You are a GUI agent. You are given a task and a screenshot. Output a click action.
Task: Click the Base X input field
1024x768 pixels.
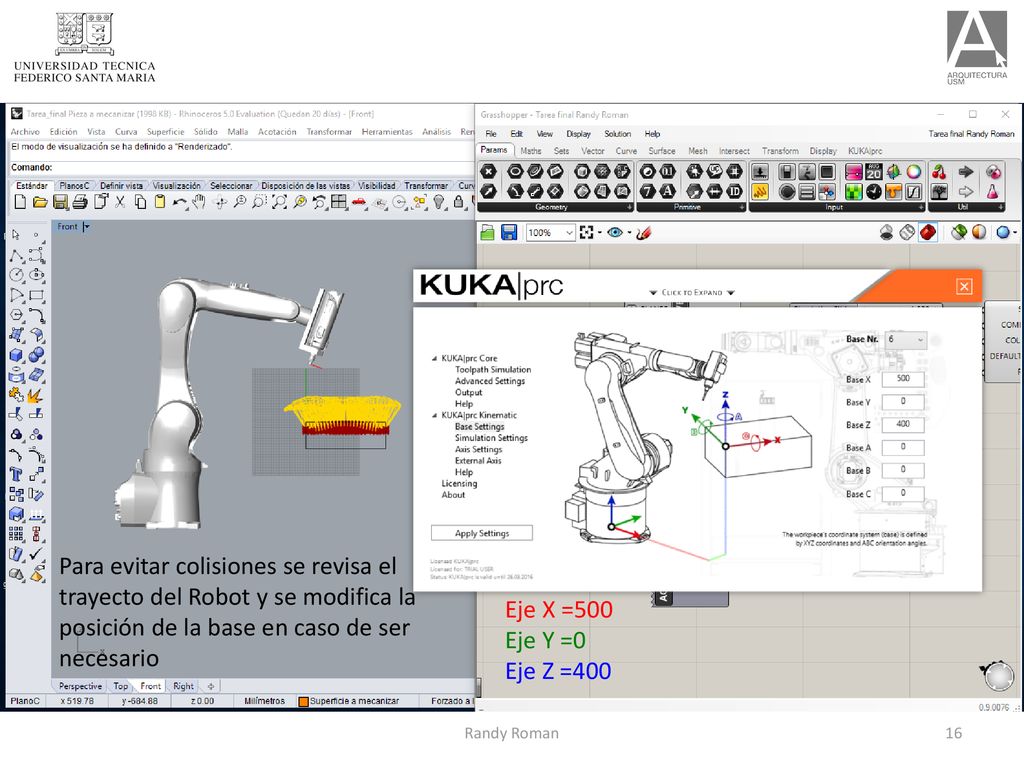click(x=903, y=379)
